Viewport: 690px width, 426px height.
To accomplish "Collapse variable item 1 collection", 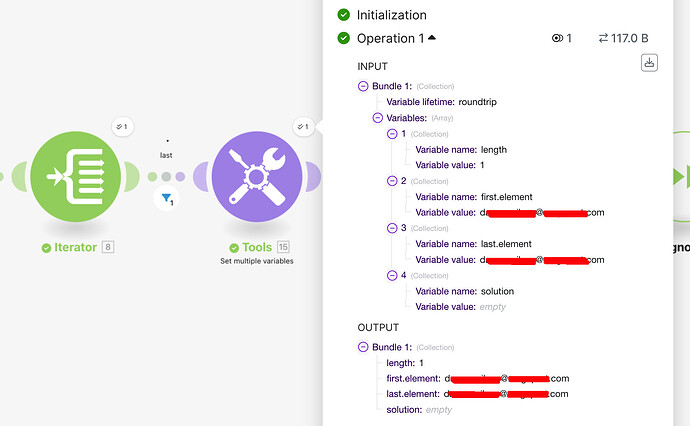I will click(x=392, y=134).
